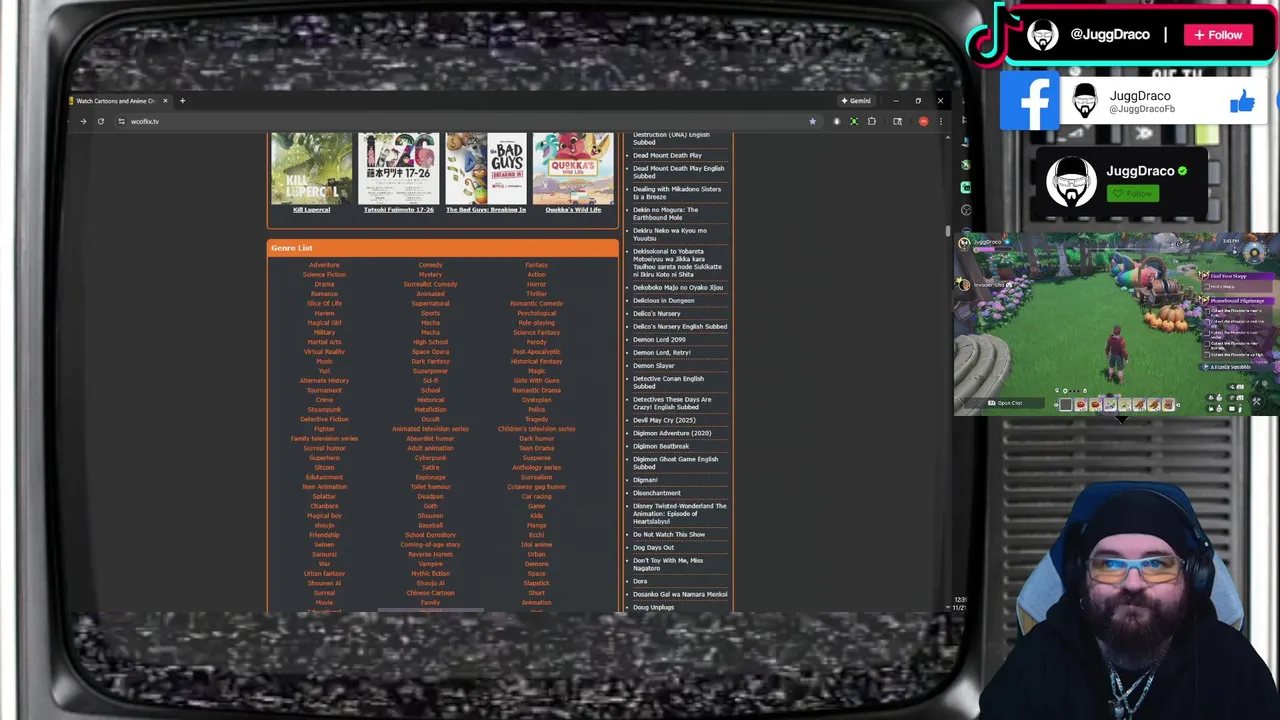Open the Girls With Guns genre
Screen dimensions: 1280x720
coord(536,380)
